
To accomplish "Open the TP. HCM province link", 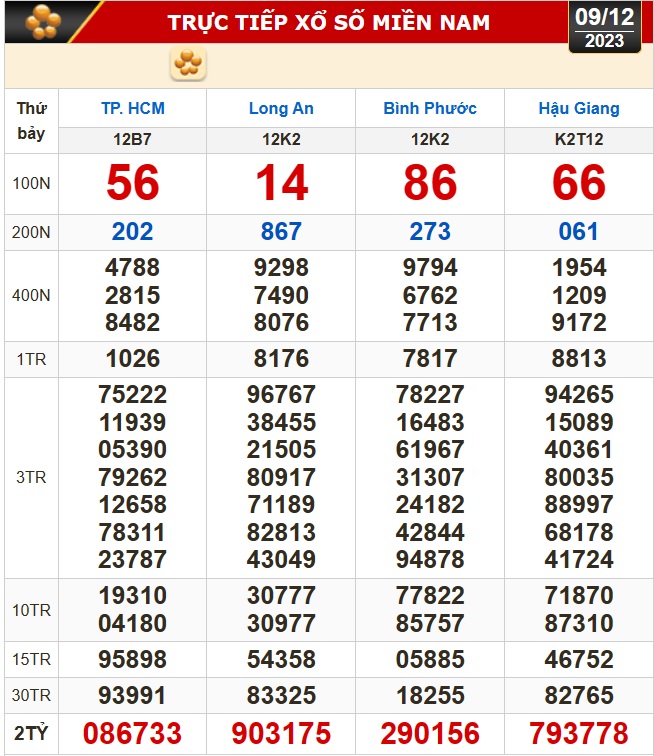I will click(133, 108).
